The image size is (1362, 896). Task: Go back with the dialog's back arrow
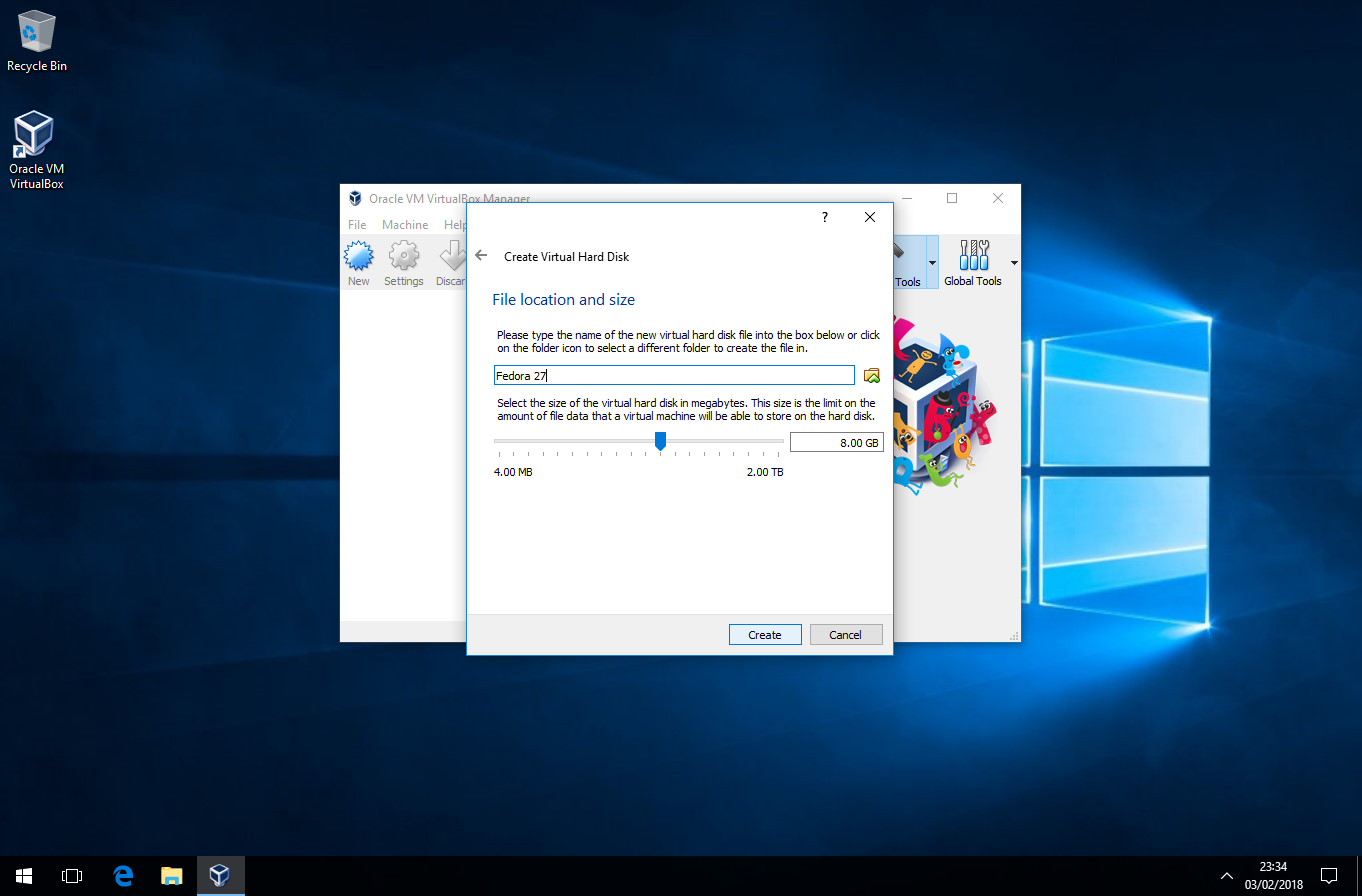[481, 256]
